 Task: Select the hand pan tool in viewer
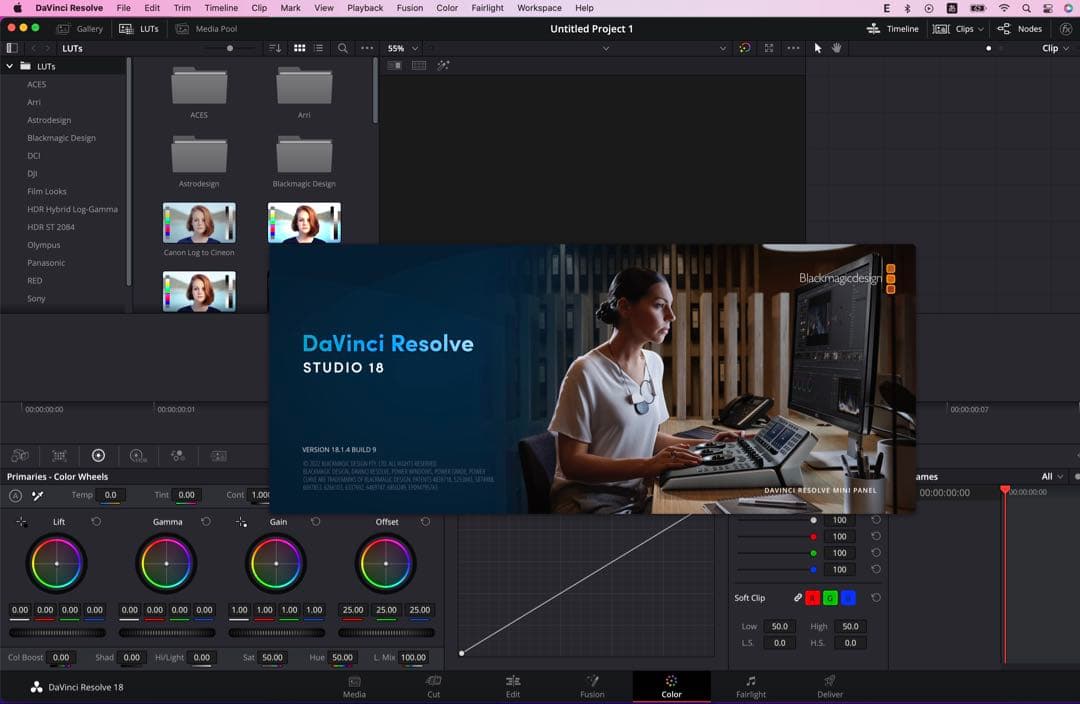tap(836, 48)
